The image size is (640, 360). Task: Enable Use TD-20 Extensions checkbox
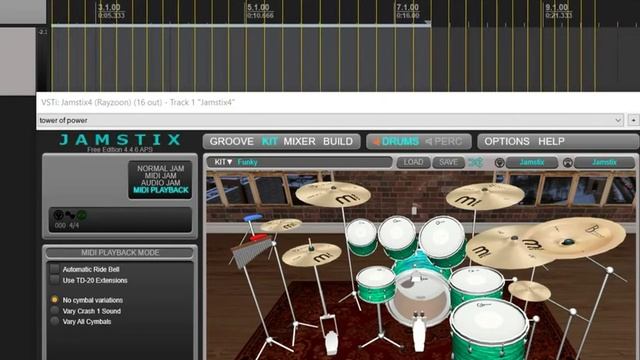(55, 280)
